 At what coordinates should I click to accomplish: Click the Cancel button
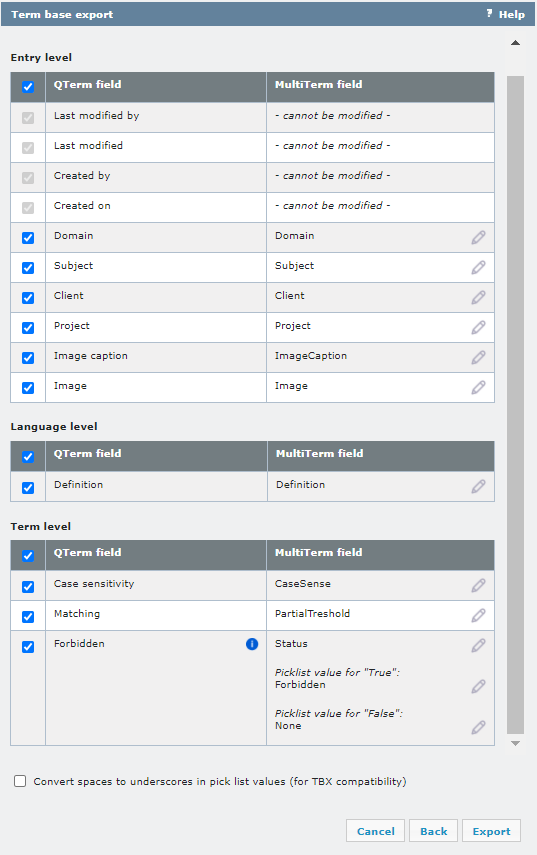(376, 831)
